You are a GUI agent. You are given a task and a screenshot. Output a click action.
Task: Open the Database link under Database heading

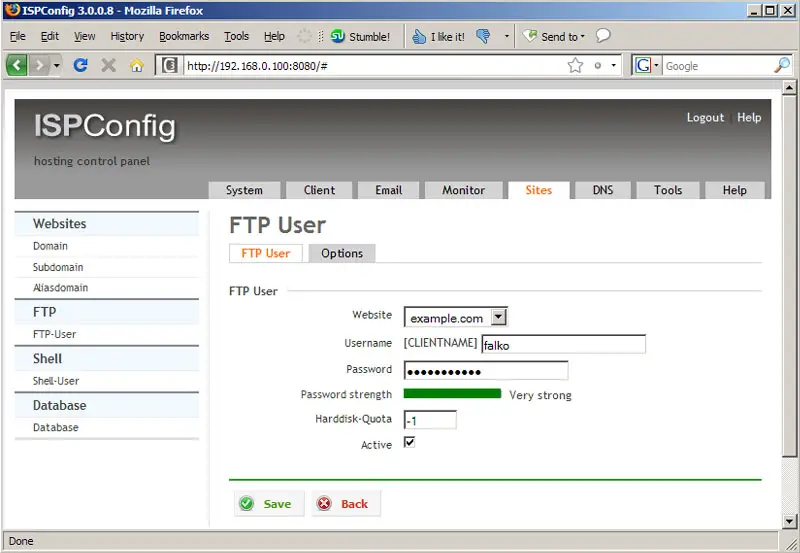click(x=56, y=428)
